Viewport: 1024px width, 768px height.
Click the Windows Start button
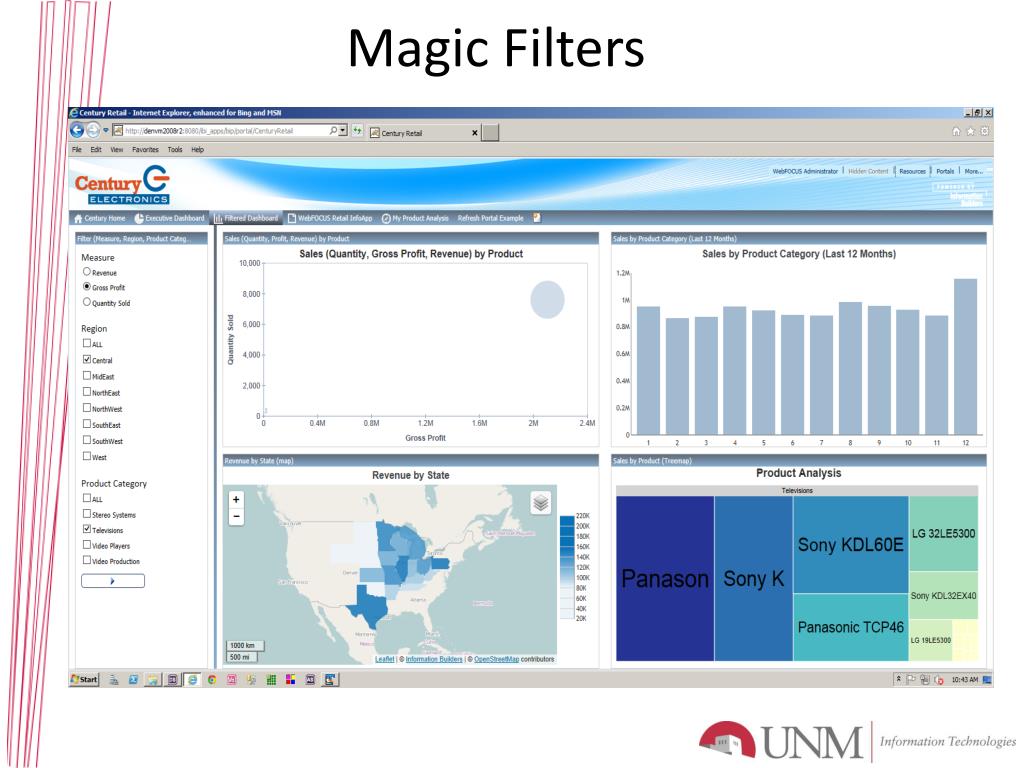click(84, 679)
